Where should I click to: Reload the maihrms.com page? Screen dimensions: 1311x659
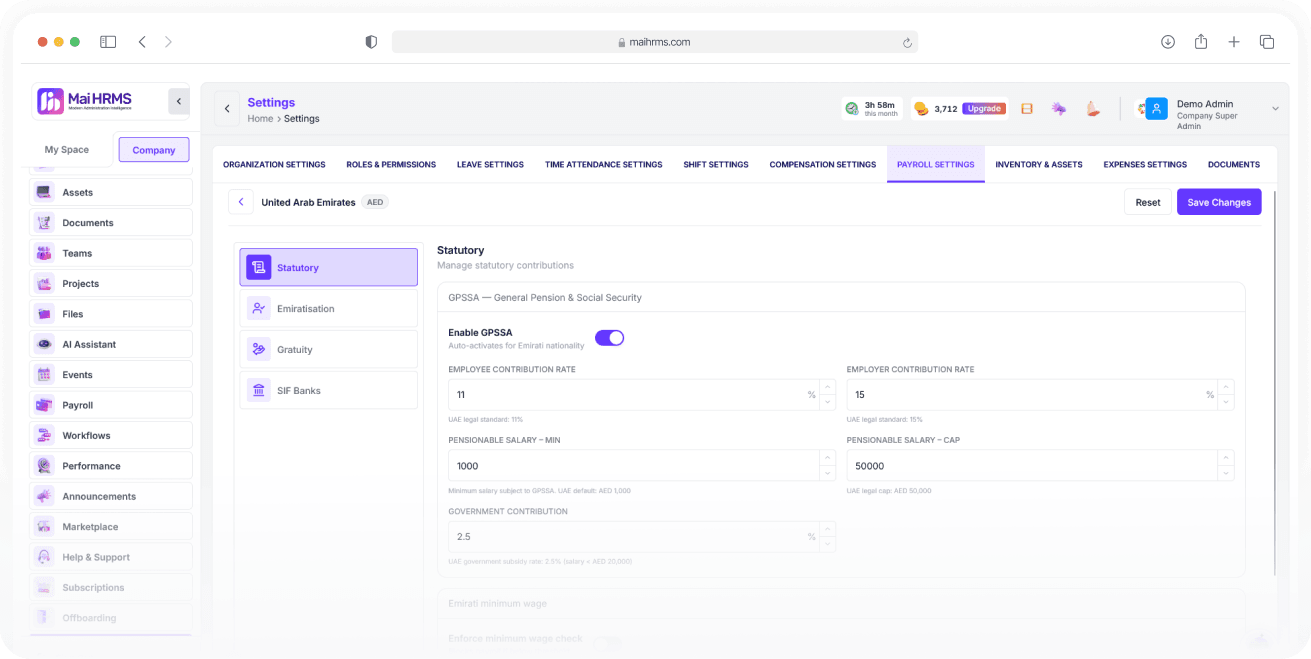pos(907,43)
